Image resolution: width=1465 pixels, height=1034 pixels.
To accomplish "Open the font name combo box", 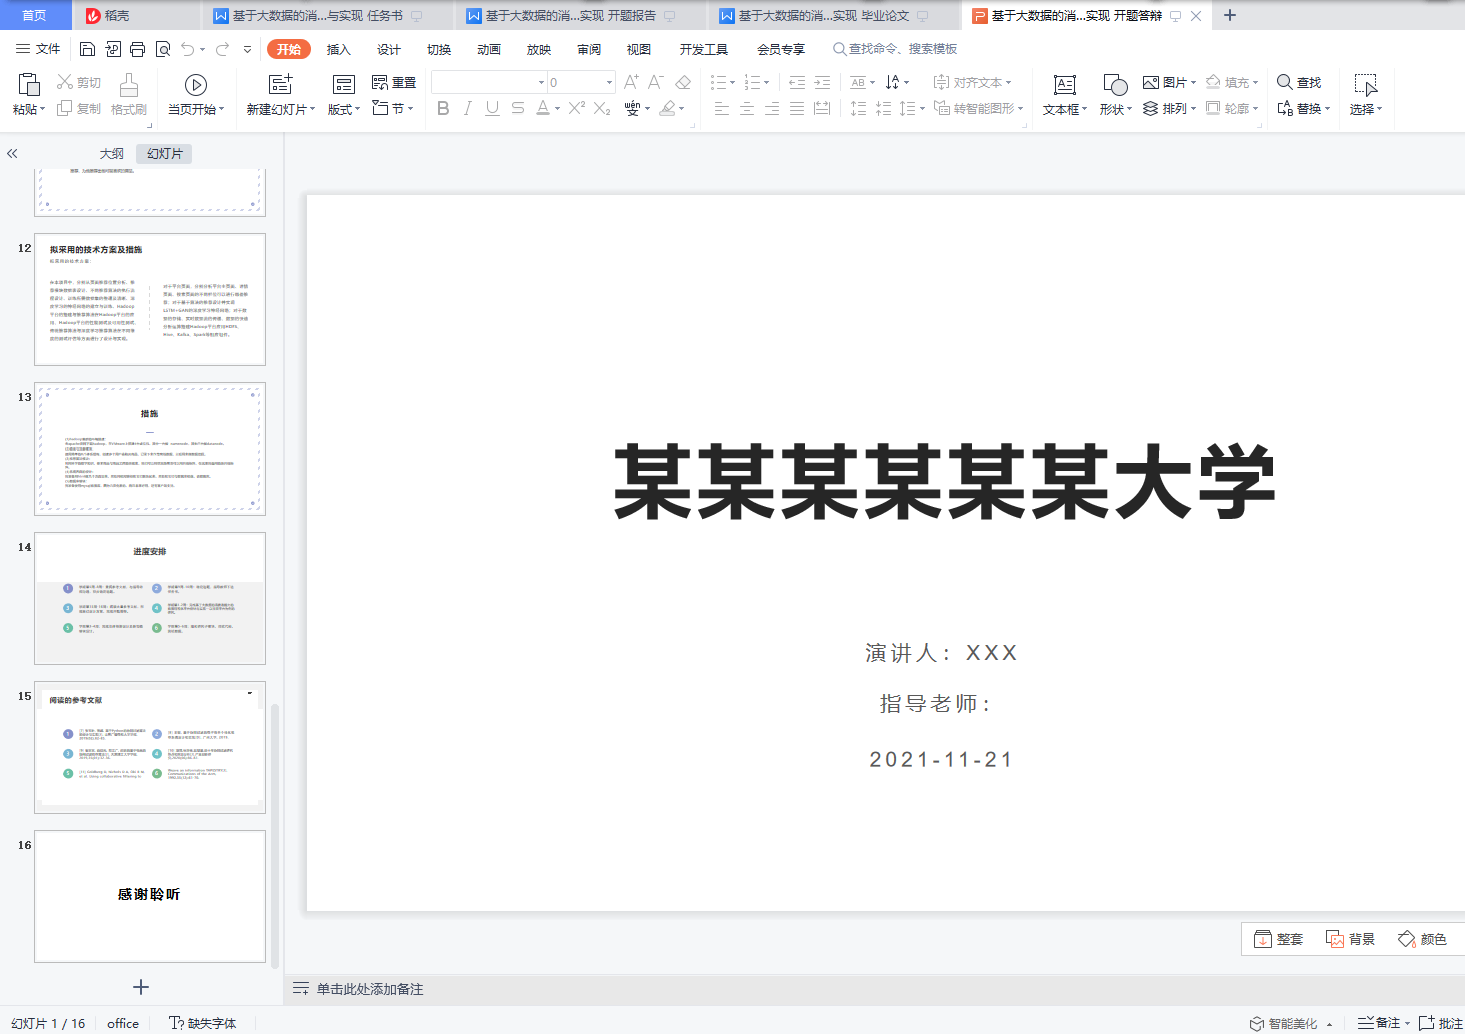I will (489, 82).
